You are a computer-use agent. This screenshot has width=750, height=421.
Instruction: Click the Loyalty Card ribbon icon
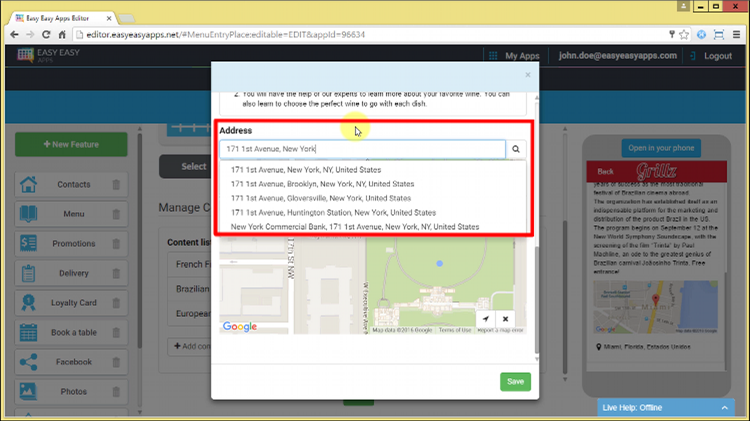[28, 303]
